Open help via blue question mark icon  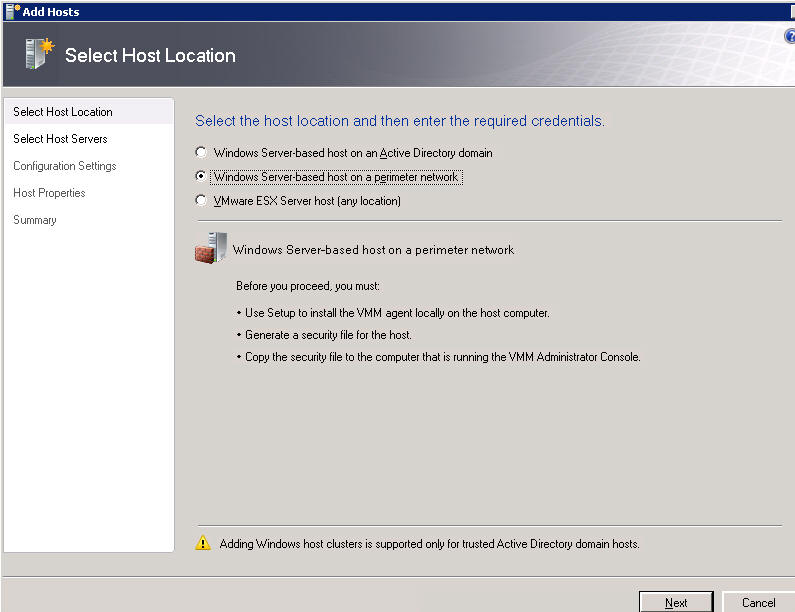click(790, 36)
